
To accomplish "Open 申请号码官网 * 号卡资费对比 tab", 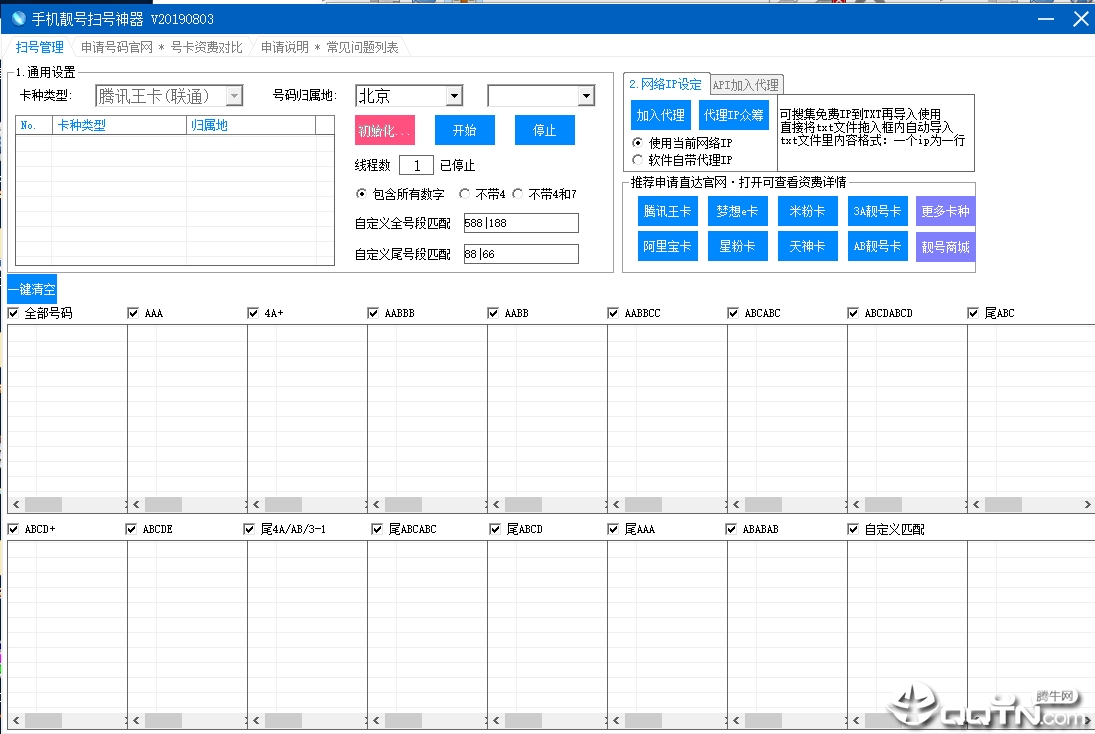I will 161,47.
